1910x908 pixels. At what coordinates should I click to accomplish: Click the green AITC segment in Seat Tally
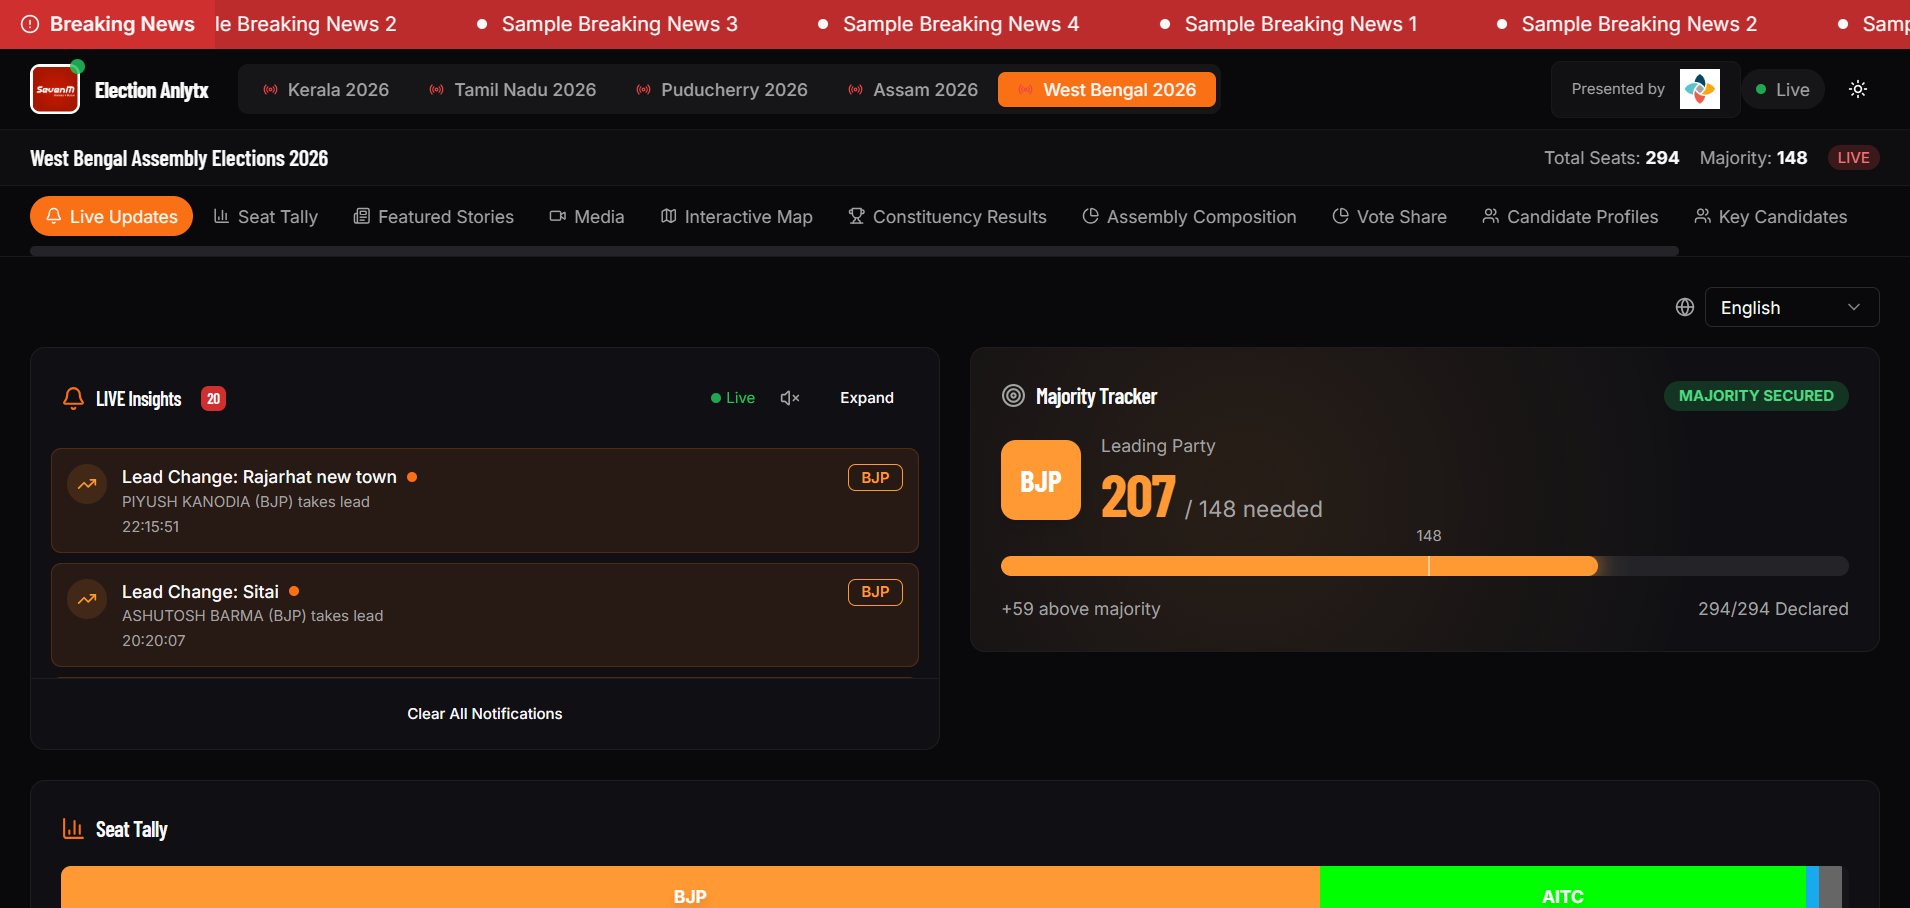coord(1563,887)
